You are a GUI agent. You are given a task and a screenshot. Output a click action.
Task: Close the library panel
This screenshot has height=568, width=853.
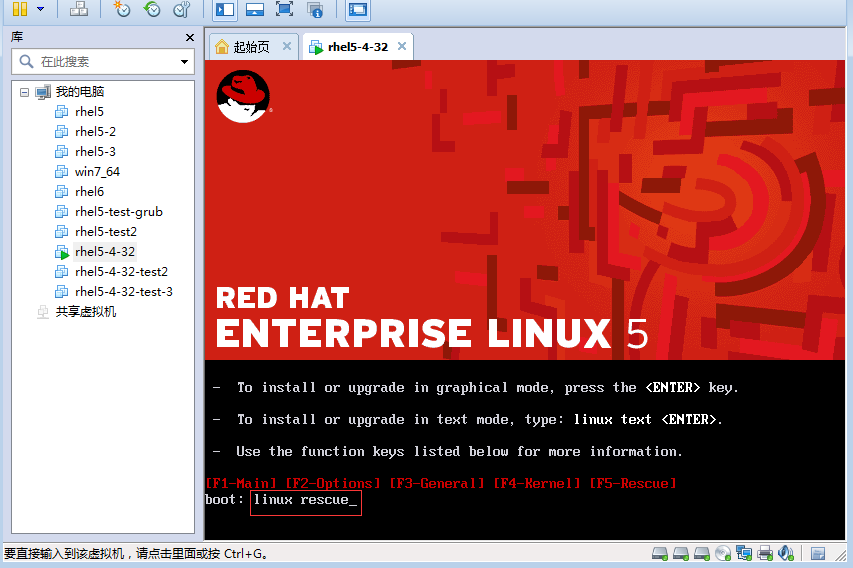pyautogui.click(x=190, y=37)
